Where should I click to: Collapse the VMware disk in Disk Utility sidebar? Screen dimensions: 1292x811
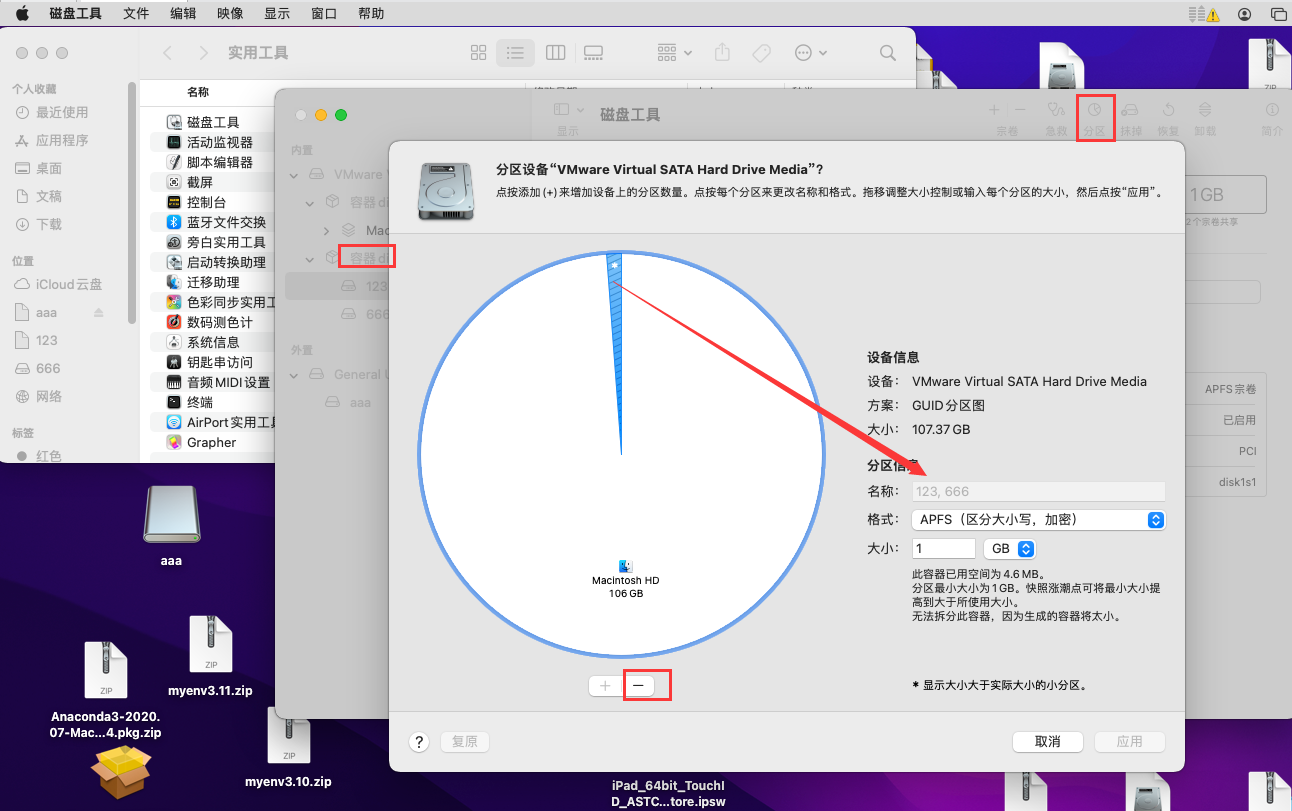click(294, 174)
